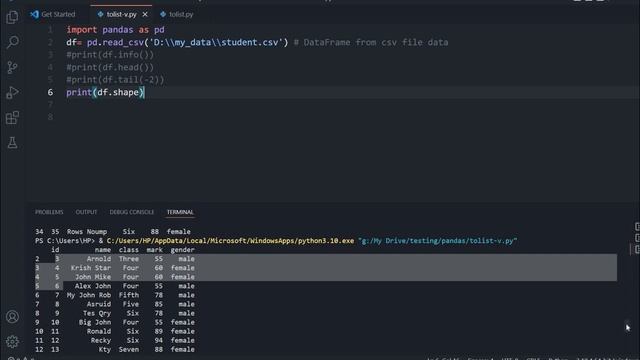The image size is (640, 360).
Task: Open the Extensions view icon
Action: [12, 118]
